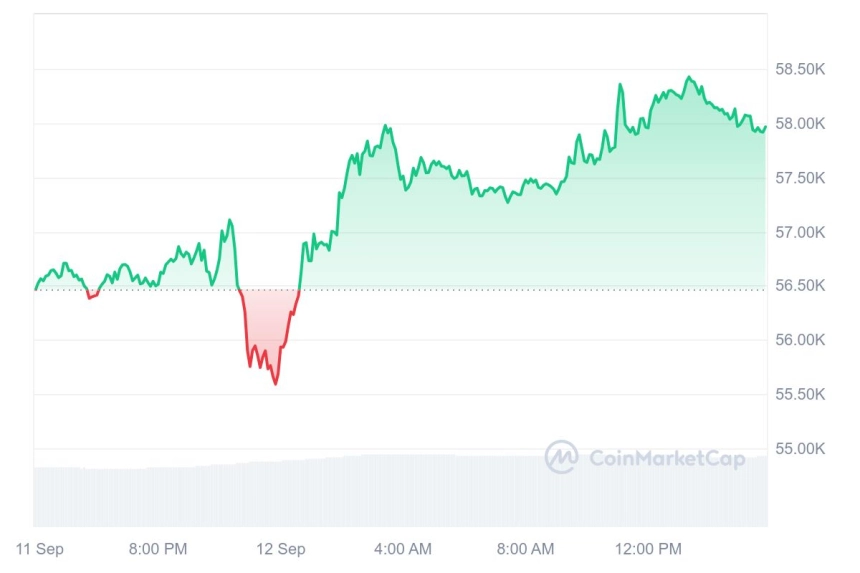Click the 57.00K price axis label
The image size is (860, 573).
pos(800,232)
